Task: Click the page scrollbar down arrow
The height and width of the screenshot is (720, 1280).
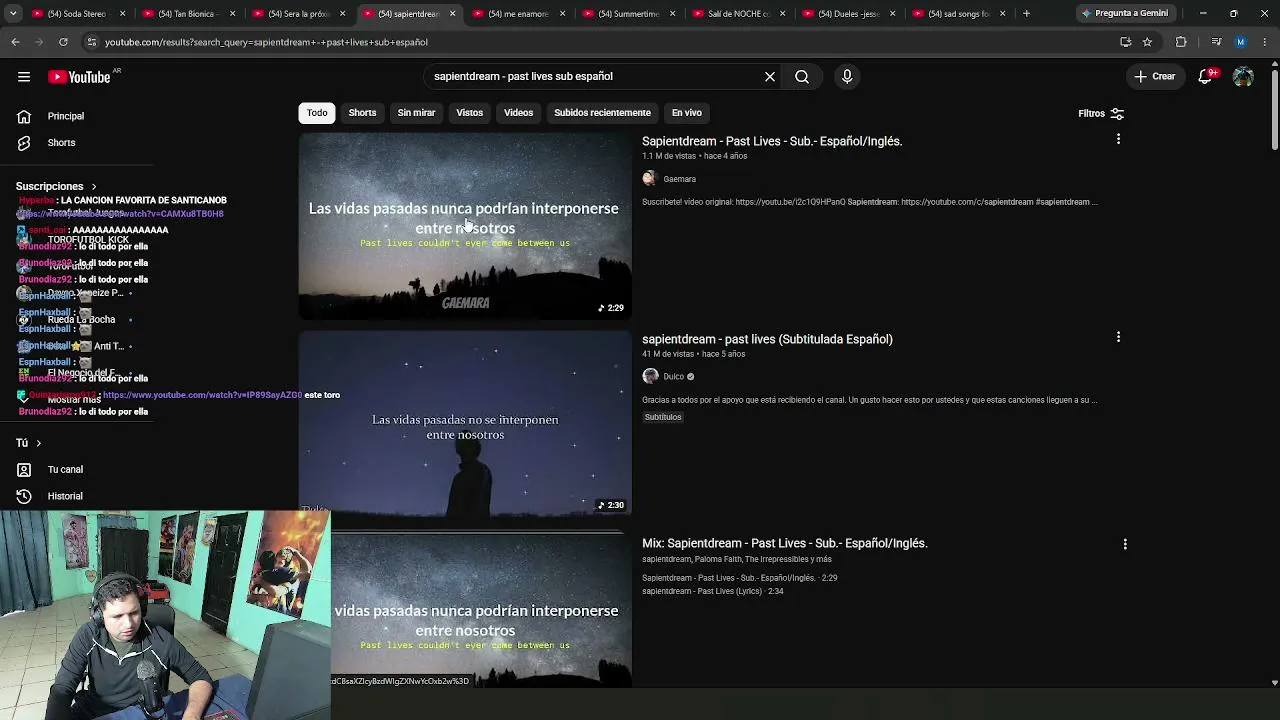Action: click(x=1274, y=683)
